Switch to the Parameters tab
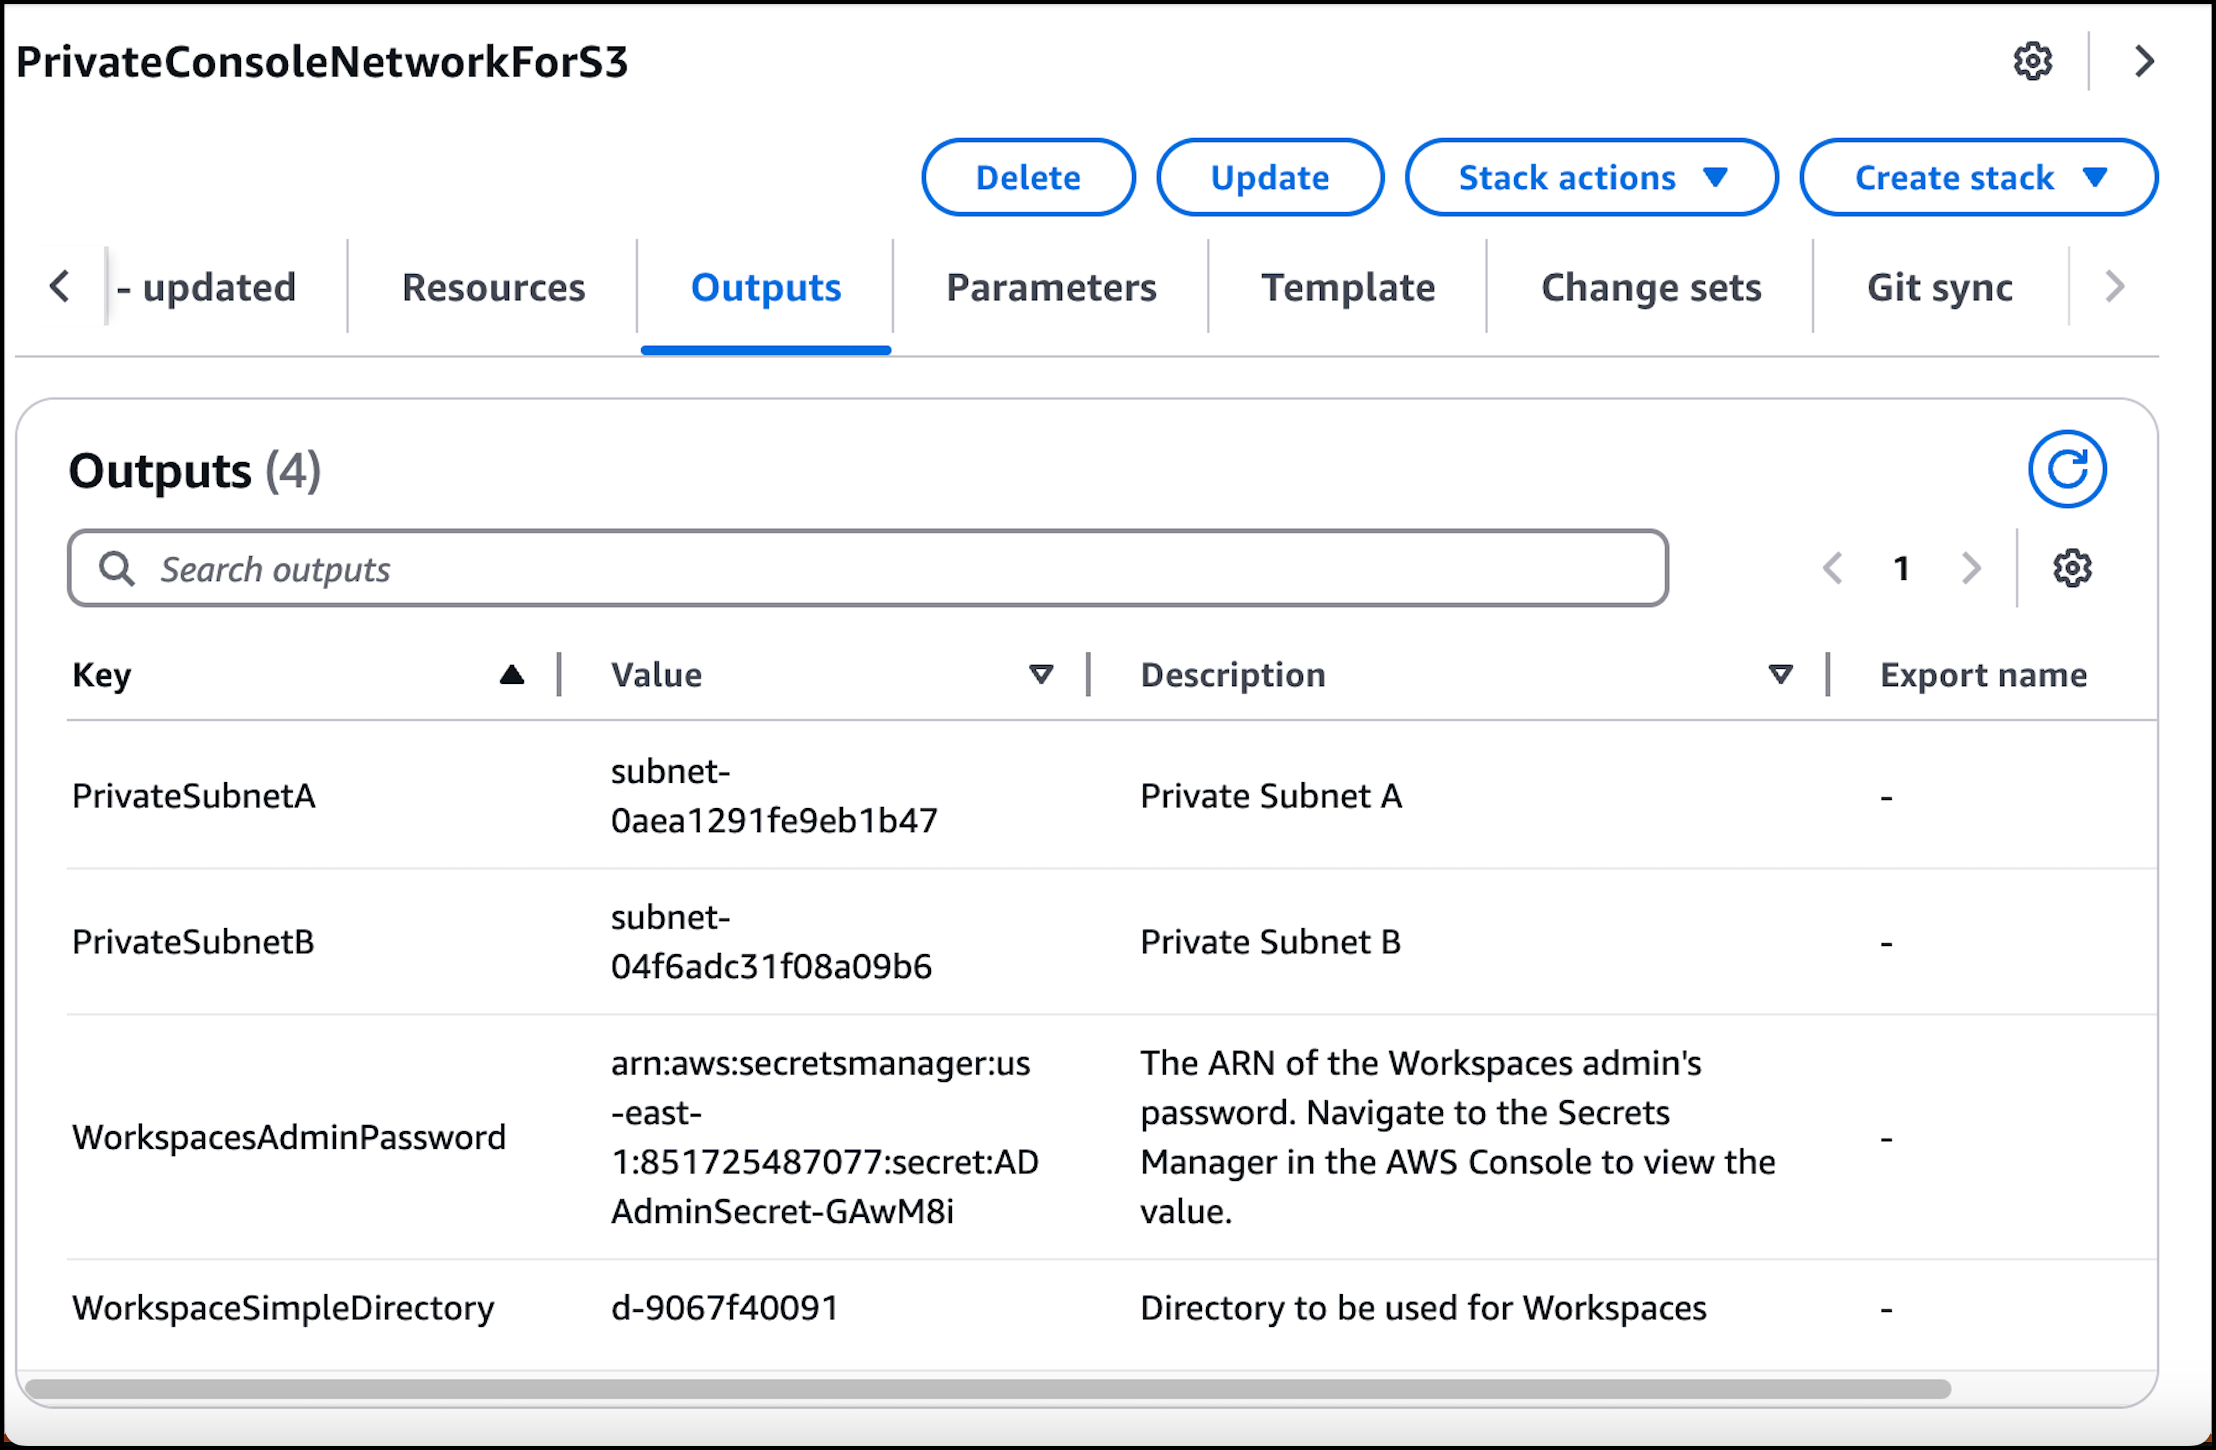Viewport: 2216px width, 1450px height. (1050, 287)
